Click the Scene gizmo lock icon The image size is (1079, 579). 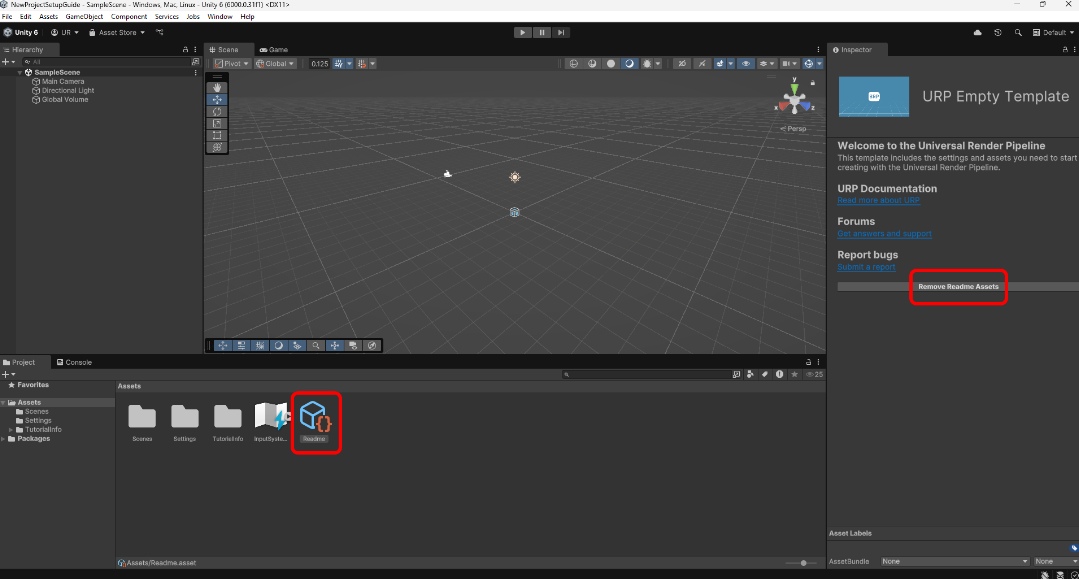(x=813, y=83)
